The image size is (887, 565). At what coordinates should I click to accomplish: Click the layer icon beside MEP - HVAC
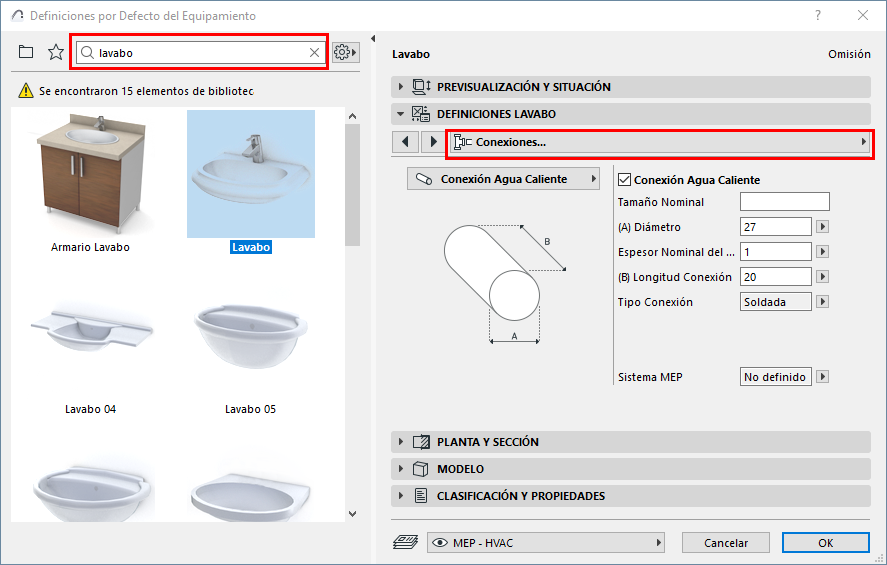point(406,542)
